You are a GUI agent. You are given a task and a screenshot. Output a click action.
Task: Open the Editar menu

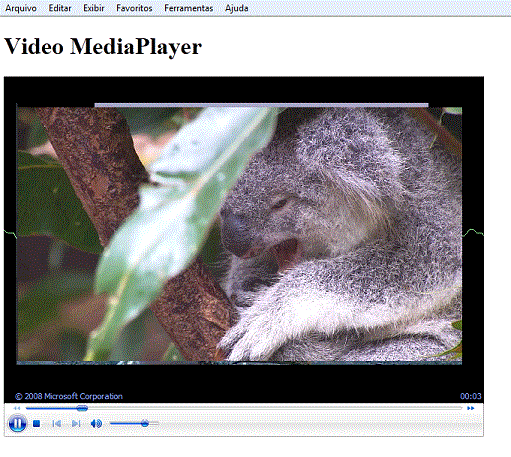tap(60, 8)
